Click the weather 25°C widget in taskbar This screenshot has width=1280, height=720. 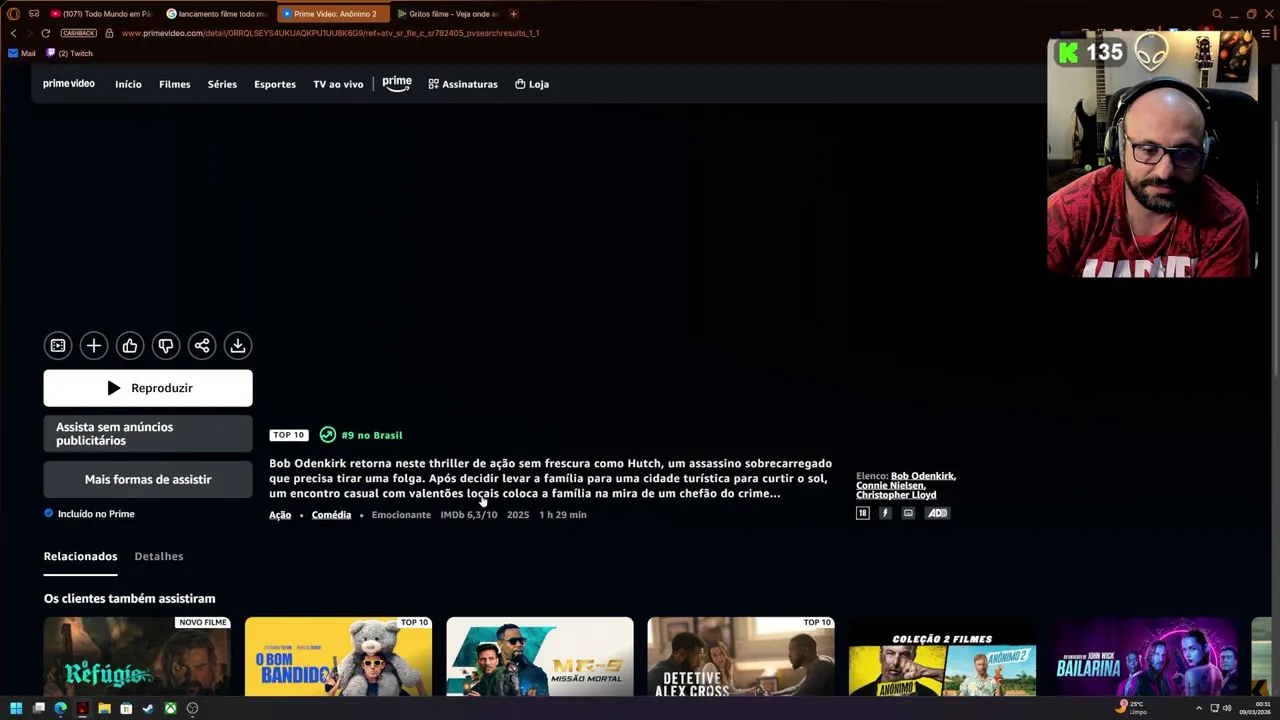click(1130, 708)
